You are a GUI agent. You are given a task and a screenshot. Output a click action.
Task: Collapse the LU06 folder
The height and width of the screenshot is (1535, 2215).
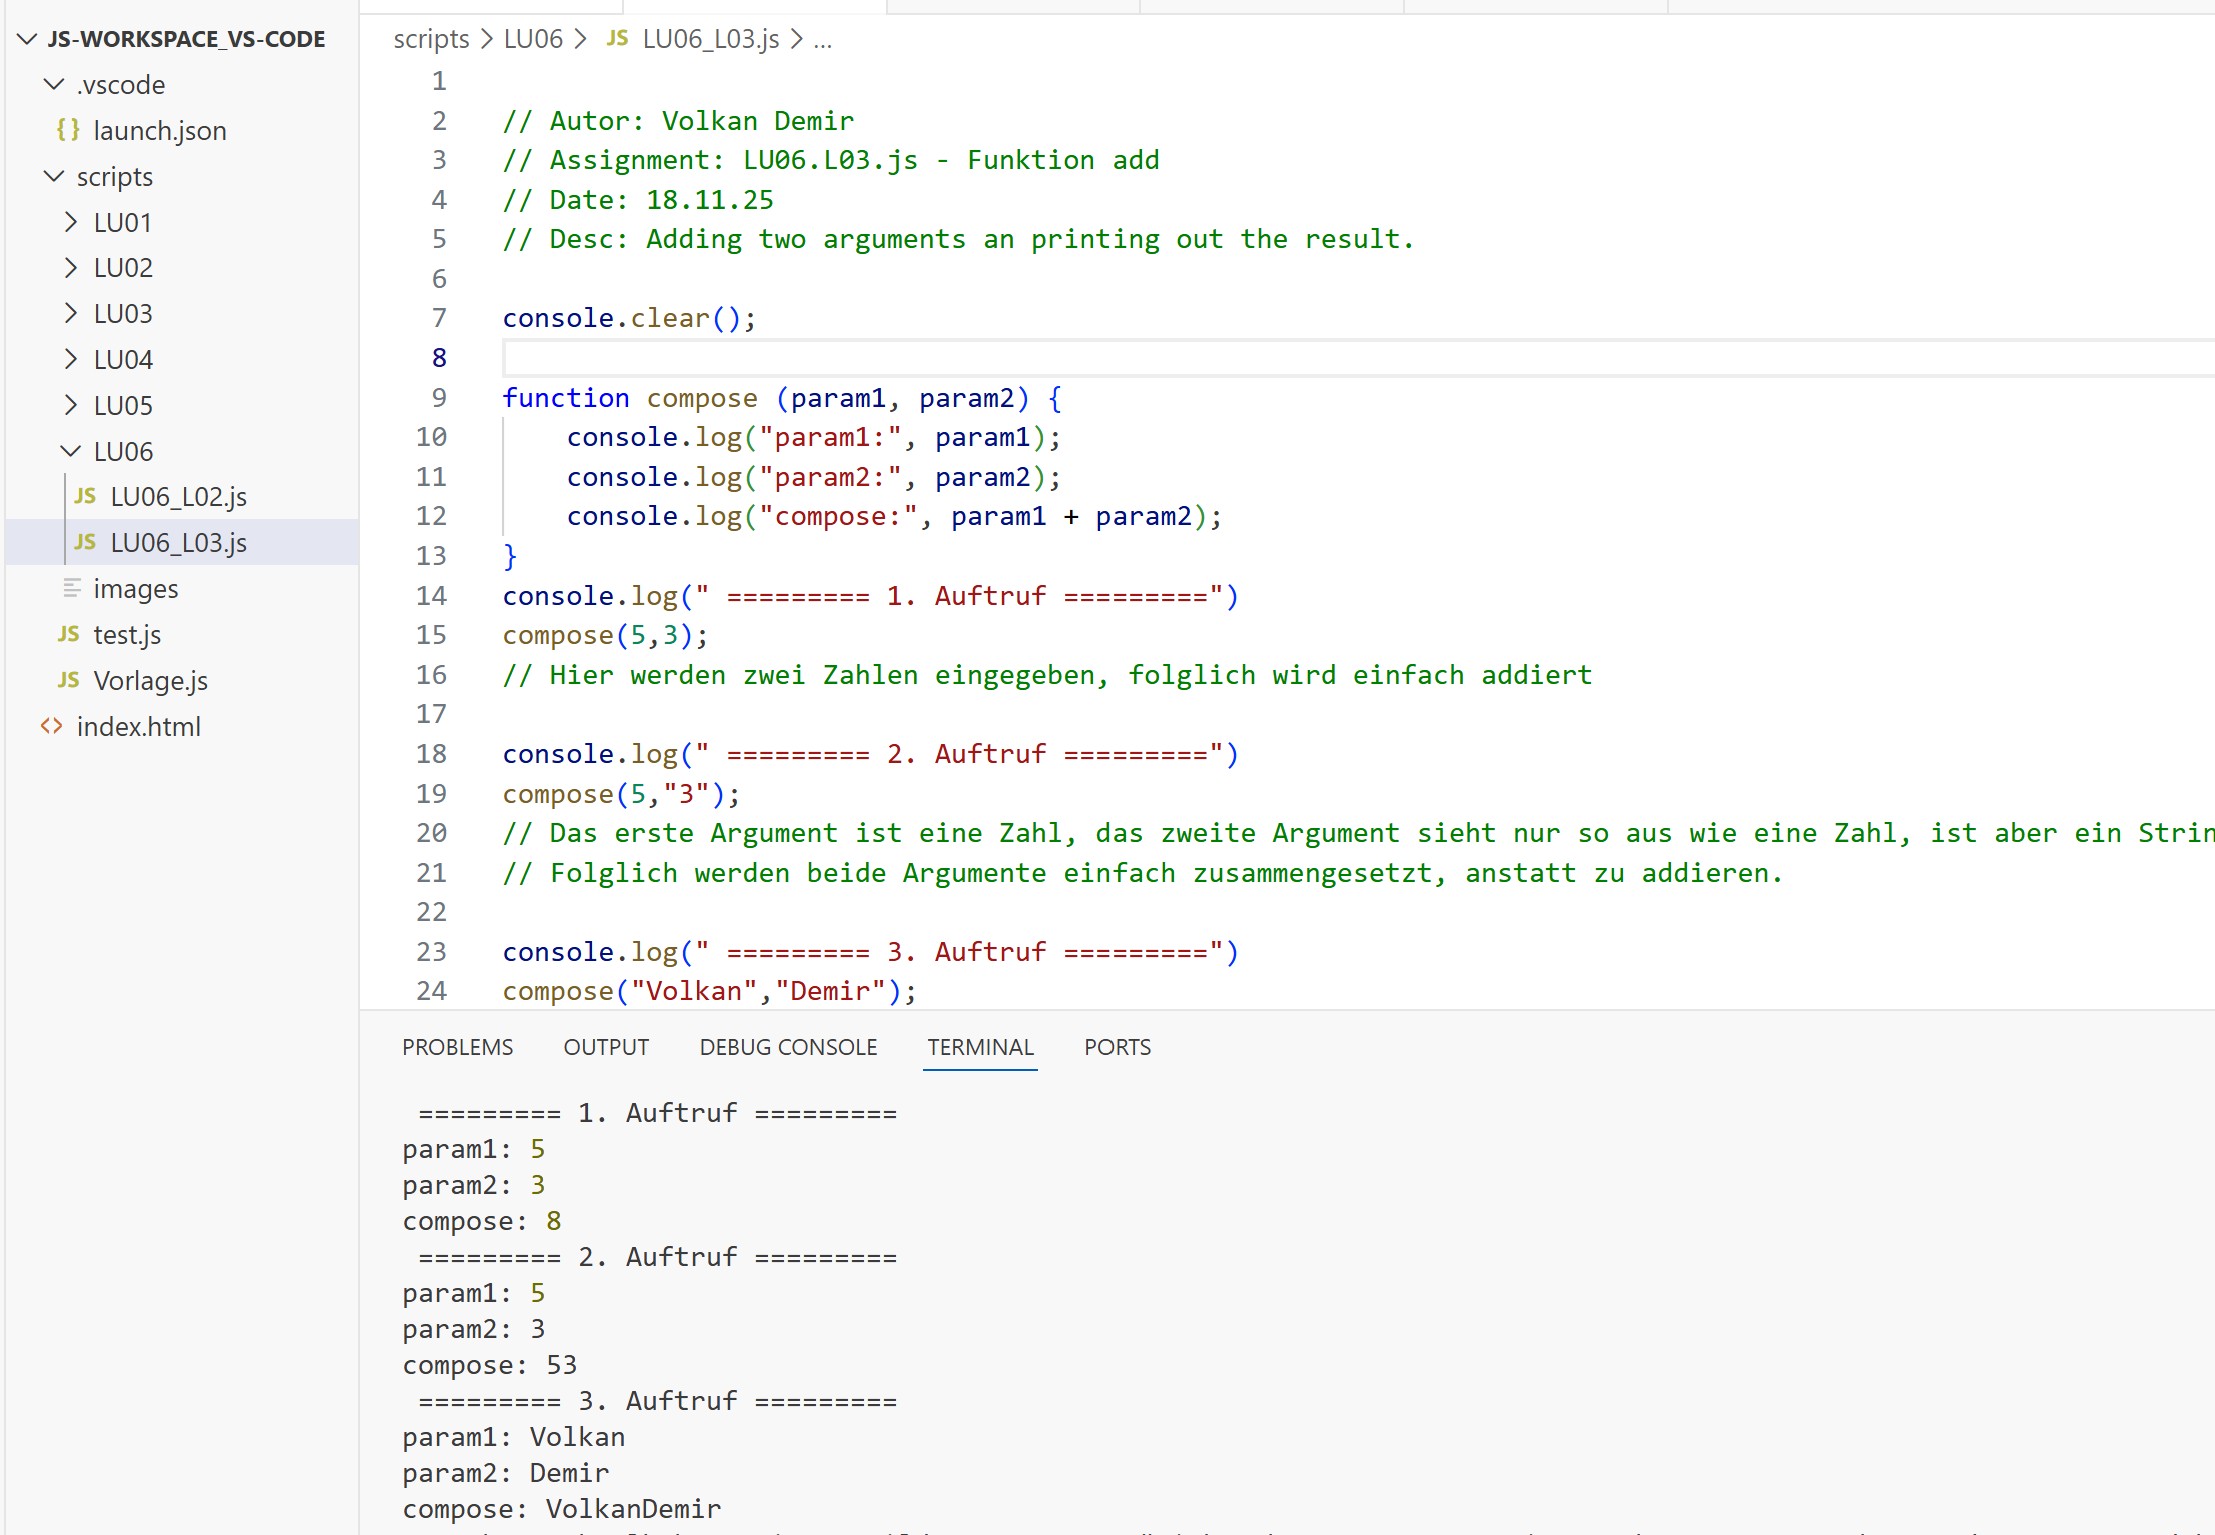70,451
